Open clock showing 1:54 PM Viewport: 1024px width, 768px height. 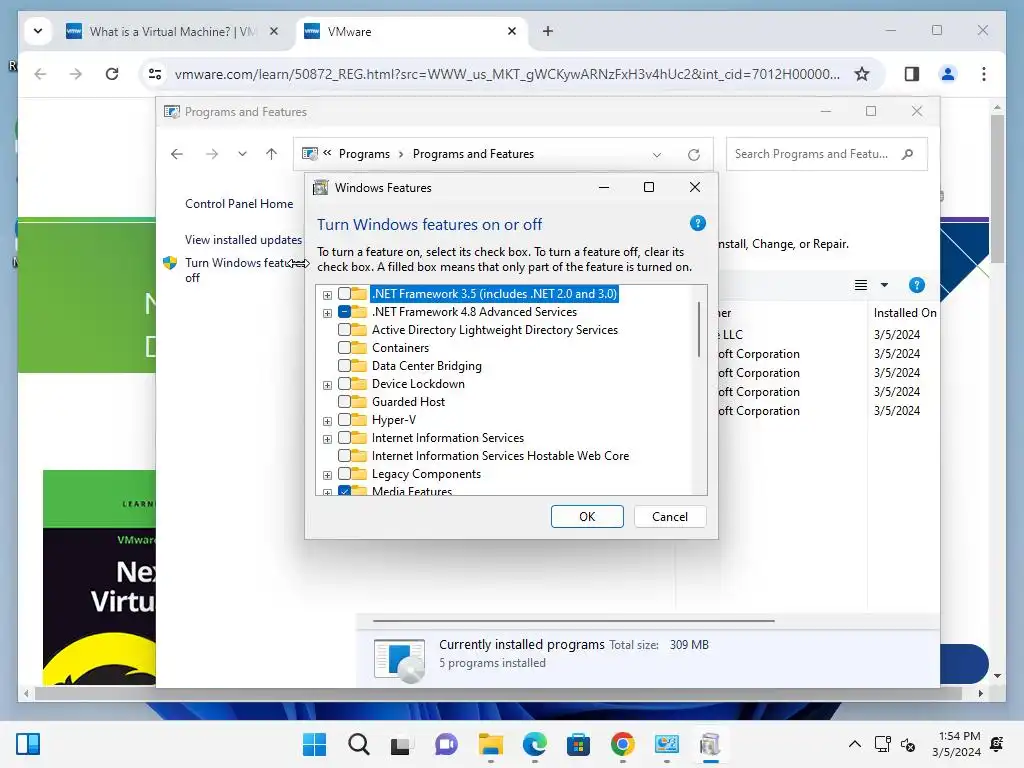(956, 744)
